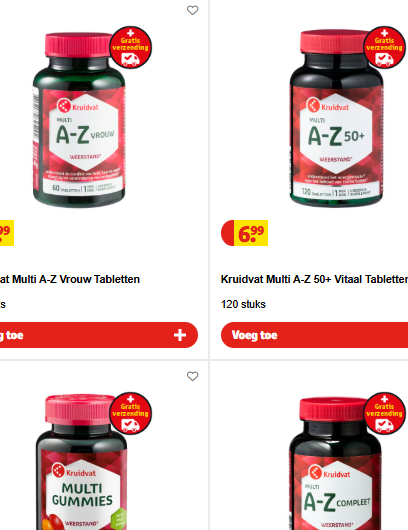Toggle wishlist heart on Multi Gummies product
Screen dimensions: 408x530
[x=193, y=376]
